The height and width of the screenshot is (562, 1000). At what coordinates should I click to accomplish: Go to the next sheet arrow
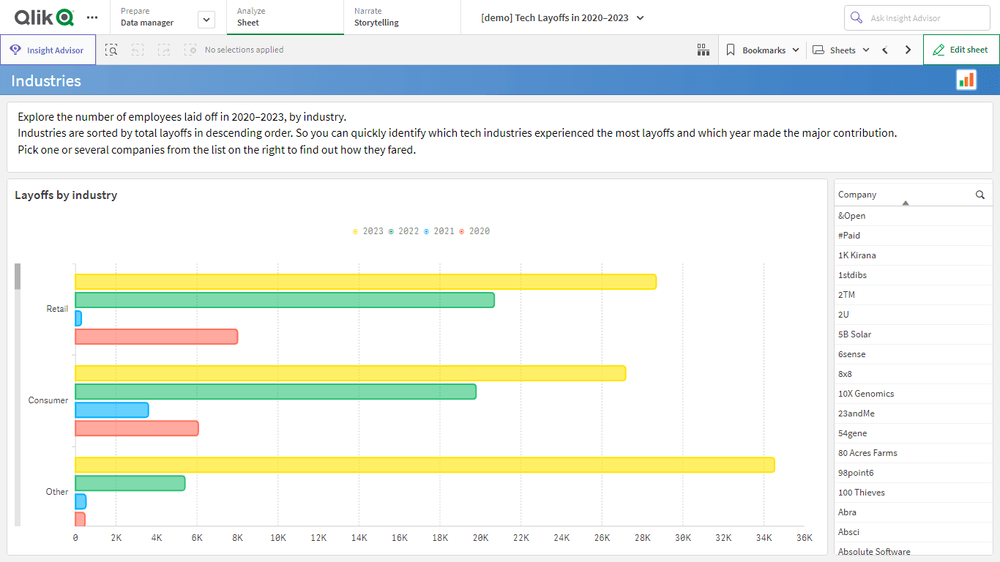point(908,50)
